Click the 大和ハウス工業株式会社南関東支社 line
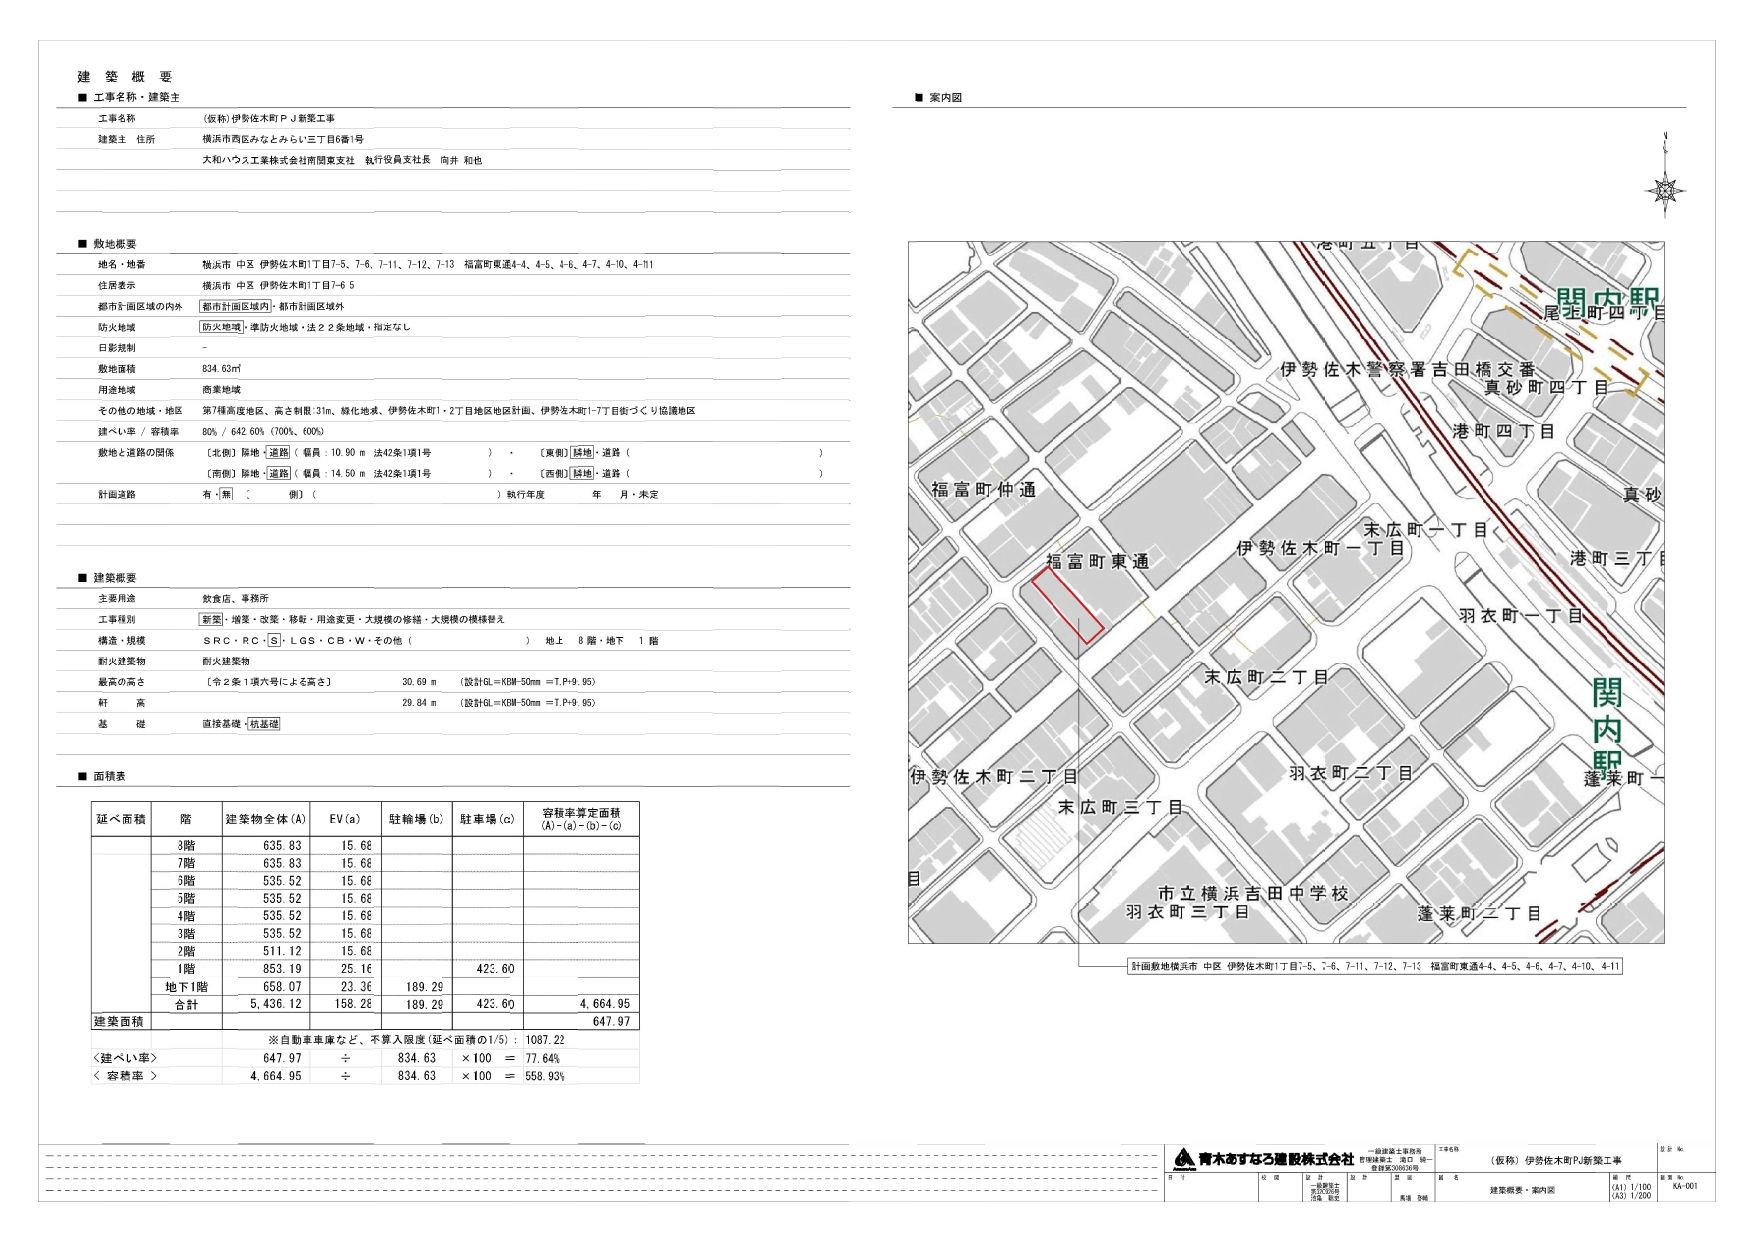This screenshot has height=1241, width=1755. coord(342,160)
